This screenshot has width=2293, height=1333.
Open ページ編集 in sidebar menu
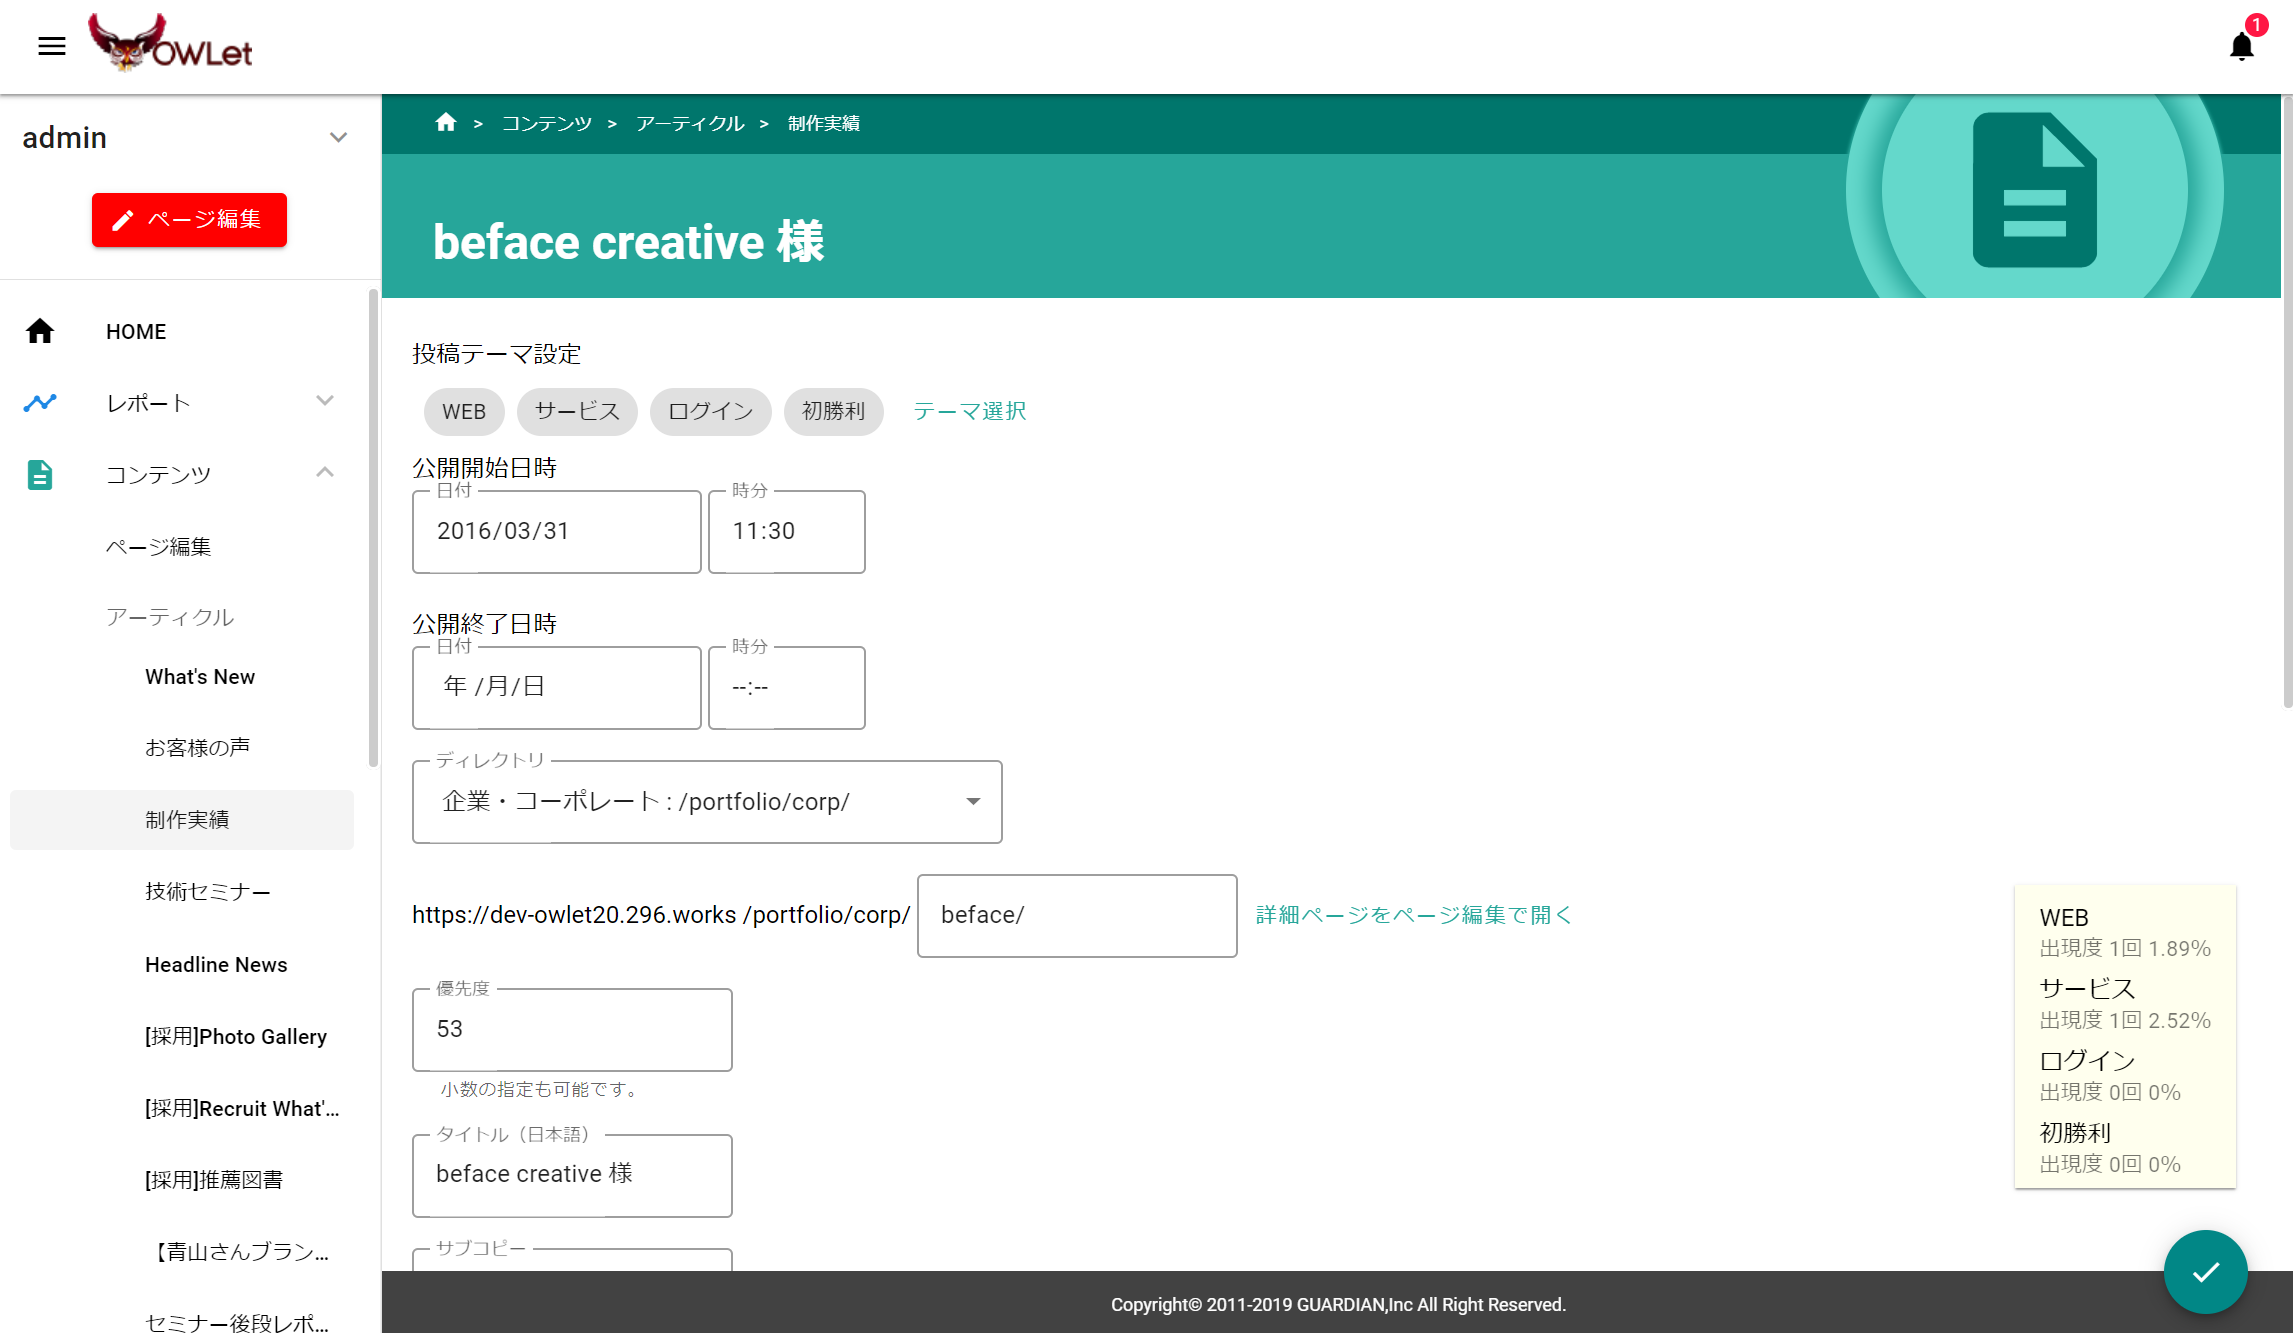point(158,547)
